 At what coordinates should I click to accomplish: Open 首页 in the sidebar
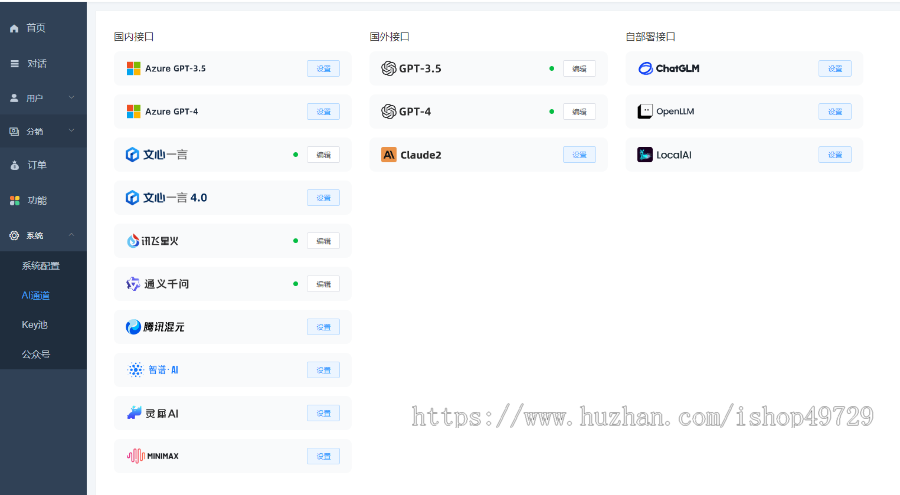tap(36, 28)
